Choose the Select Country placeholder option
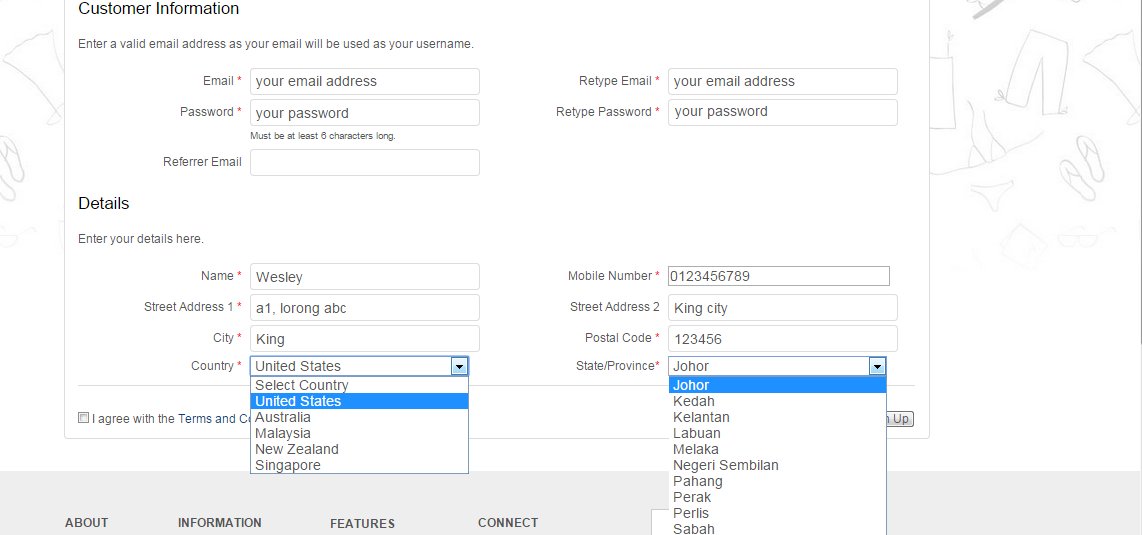 (x=302, y=385)
